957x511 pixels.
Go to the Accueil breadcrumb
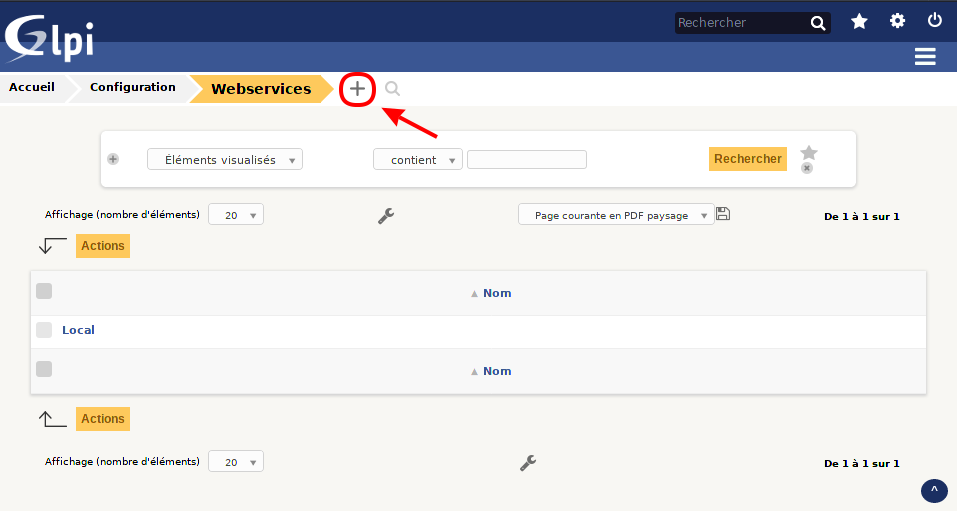pyautogui.click(x=32, y=87)
